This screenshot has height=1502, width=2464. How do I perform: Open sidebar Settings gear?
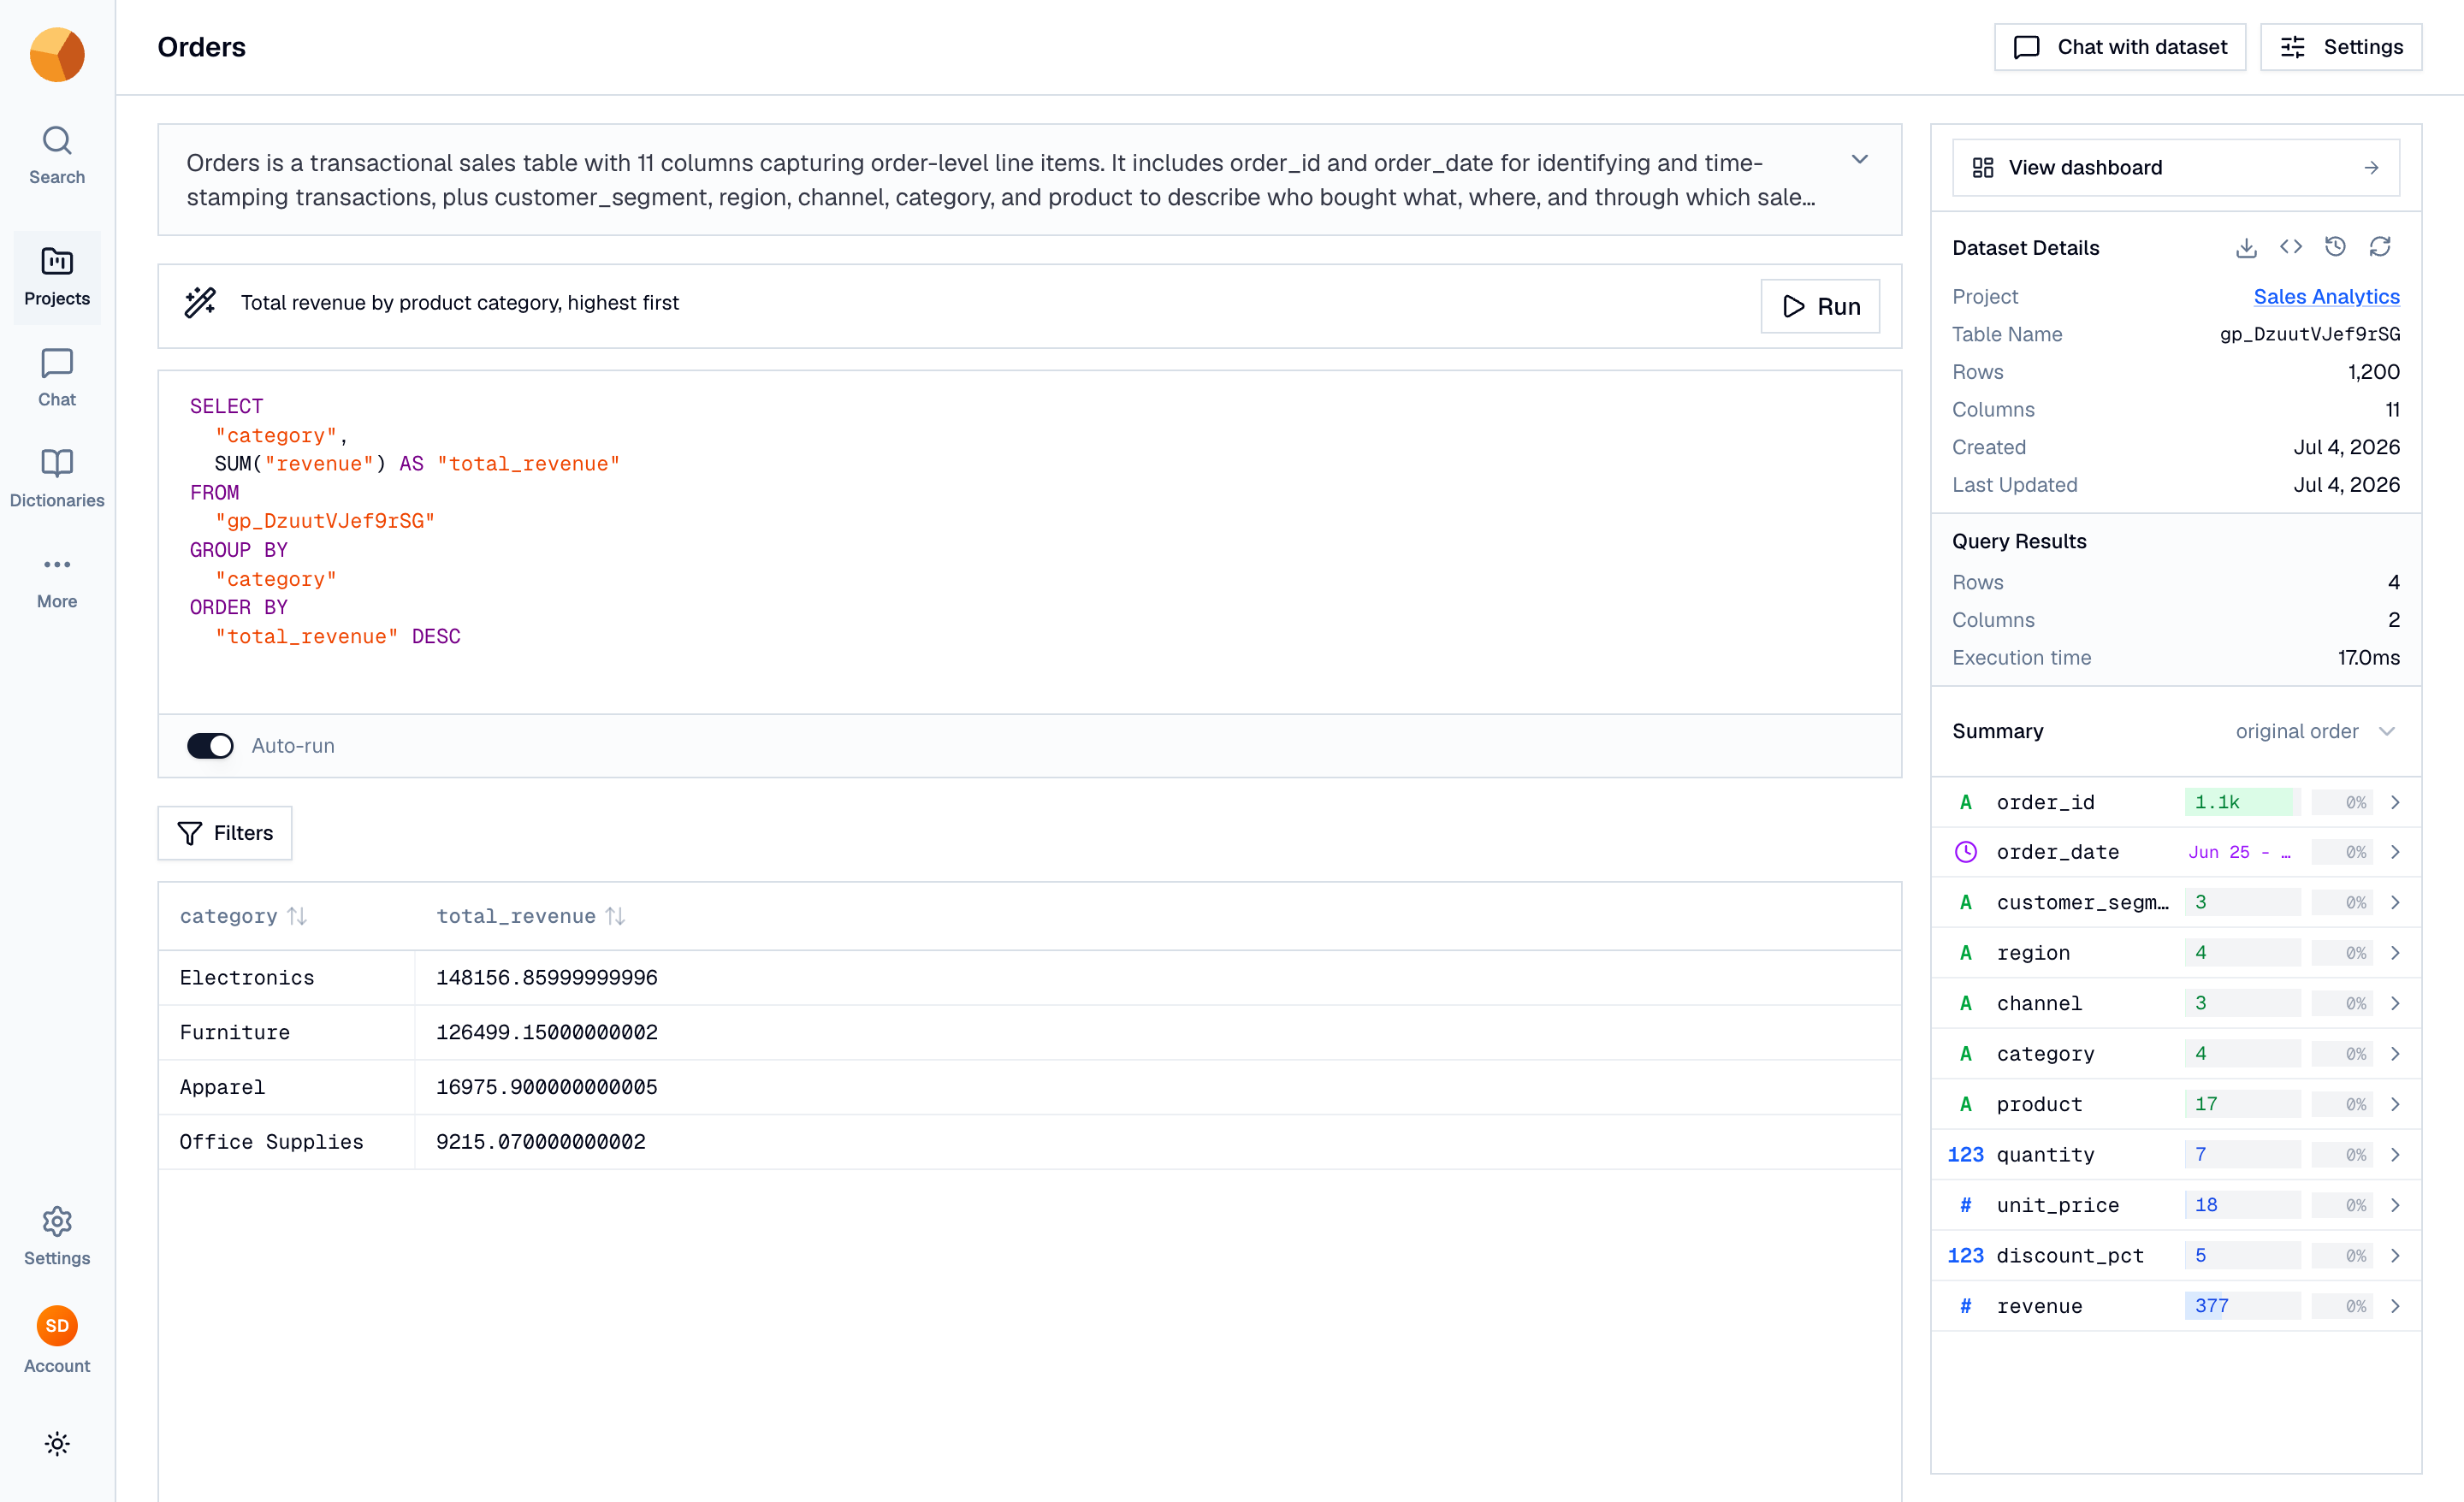[x=57, y=1237]
